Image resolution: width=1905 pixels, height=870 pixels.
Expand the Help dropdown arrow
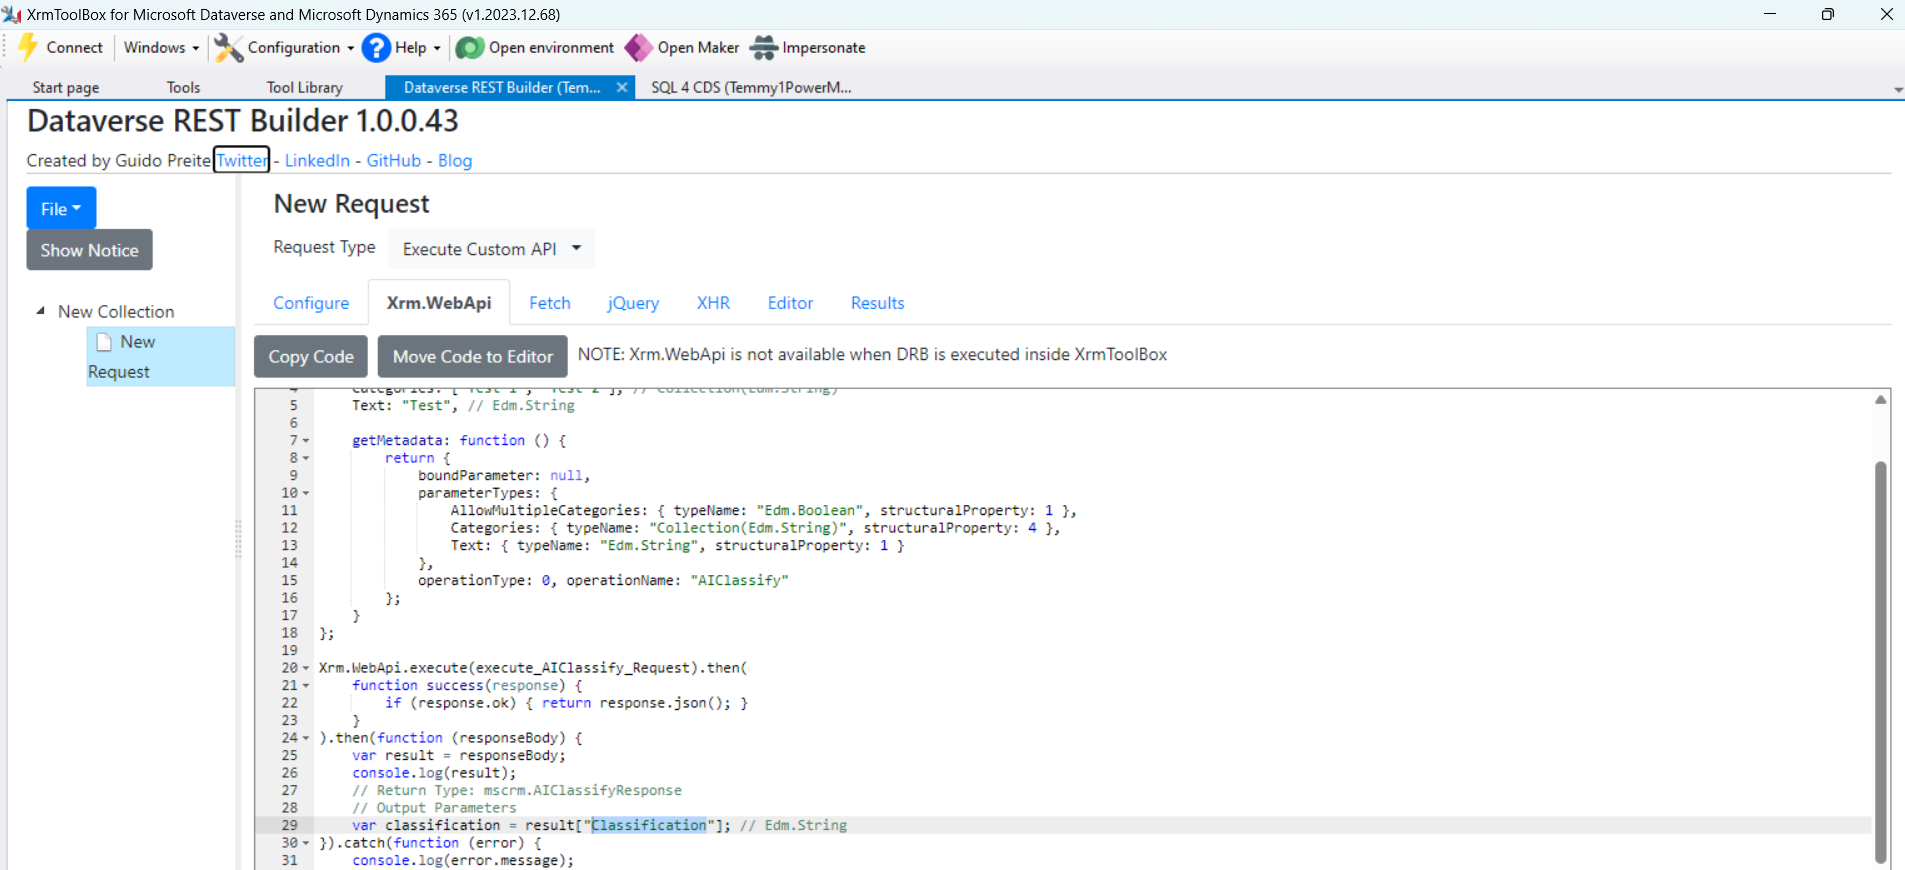point(437,48)
